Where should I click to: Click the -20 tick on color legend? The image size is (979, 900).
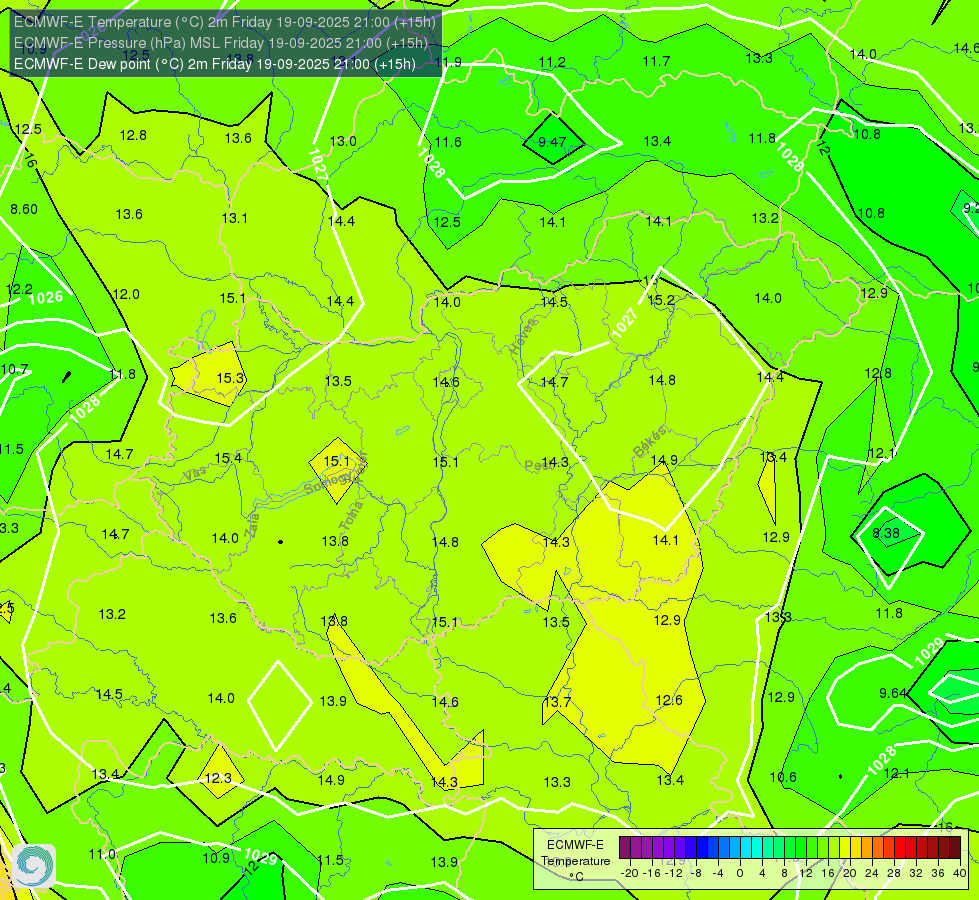[x=627, y=873]
